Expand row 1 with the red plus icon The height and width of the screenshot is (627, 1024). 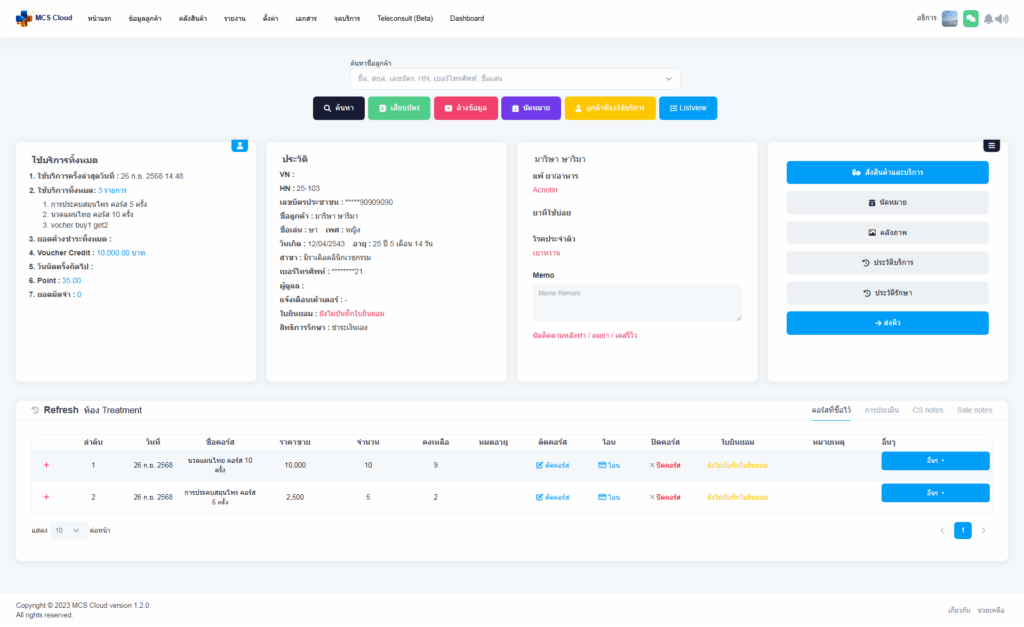(x=46, y=465)
